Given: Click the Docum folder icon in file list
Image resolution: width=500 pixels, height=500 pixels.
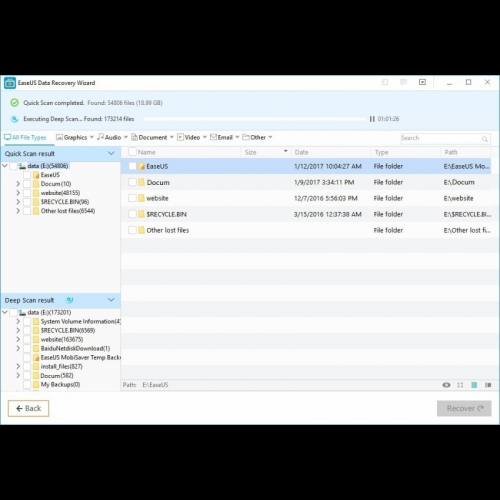Looking at the screenshot, I should tap(141, 182).
